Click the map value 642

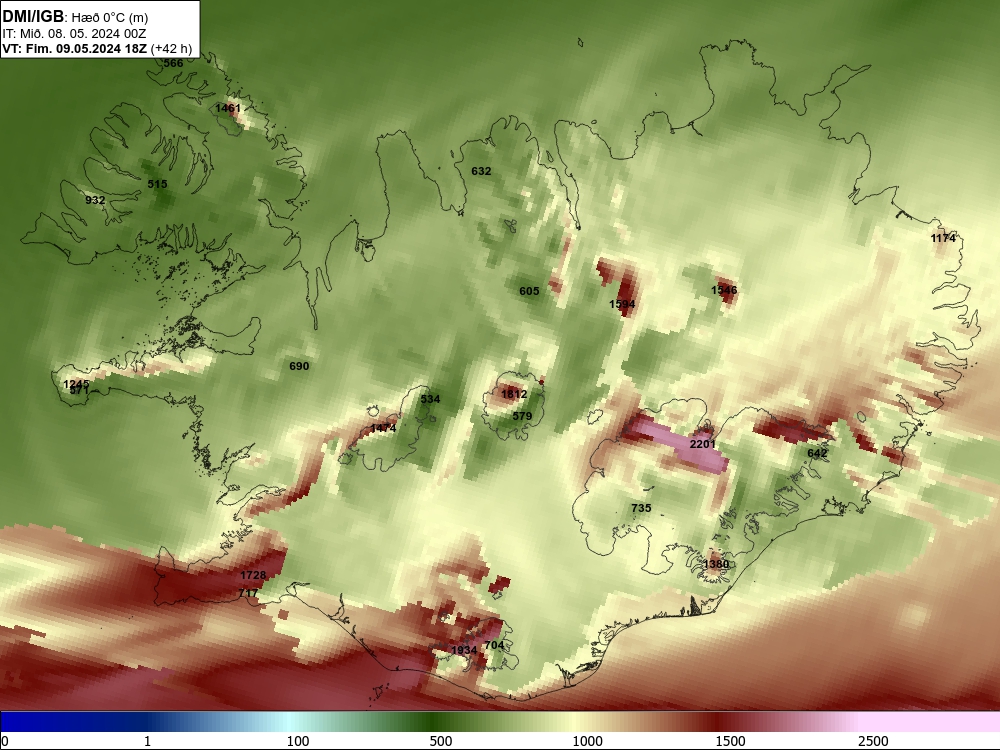[817, 453]
